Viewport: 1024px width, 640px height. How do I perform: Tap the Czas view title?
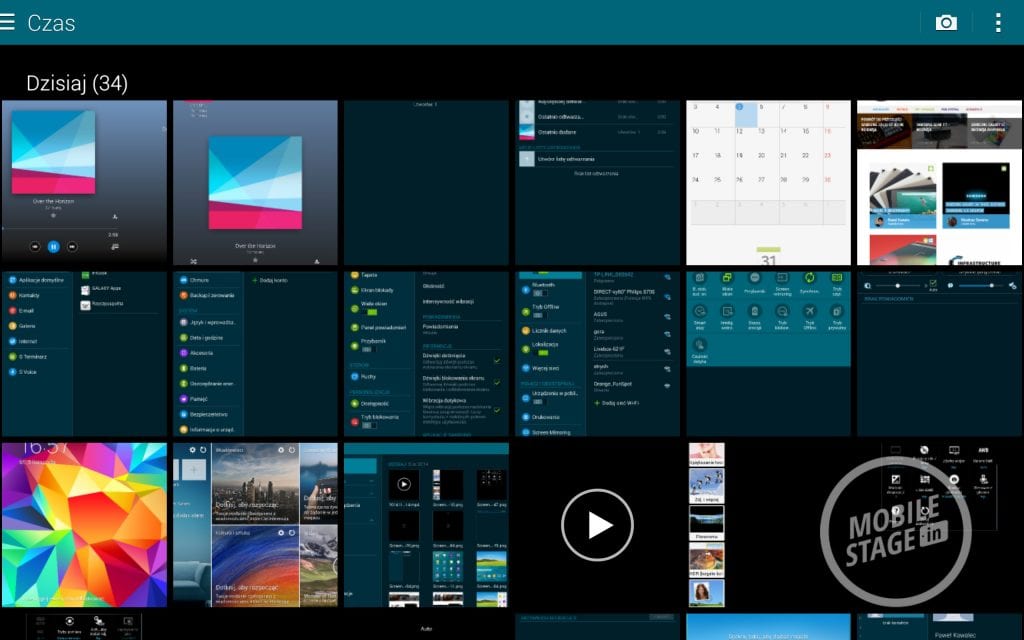51,22
